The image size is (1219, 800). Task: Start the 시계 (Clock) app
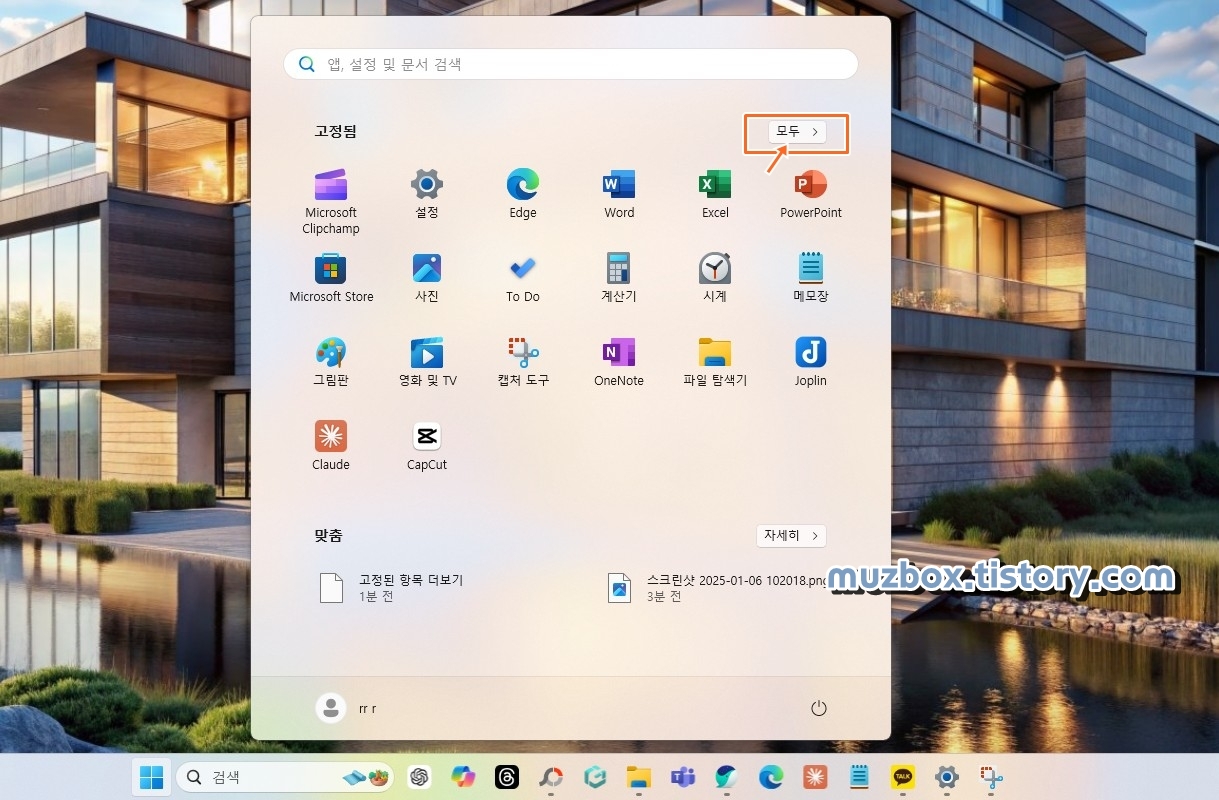pos(714,268)
